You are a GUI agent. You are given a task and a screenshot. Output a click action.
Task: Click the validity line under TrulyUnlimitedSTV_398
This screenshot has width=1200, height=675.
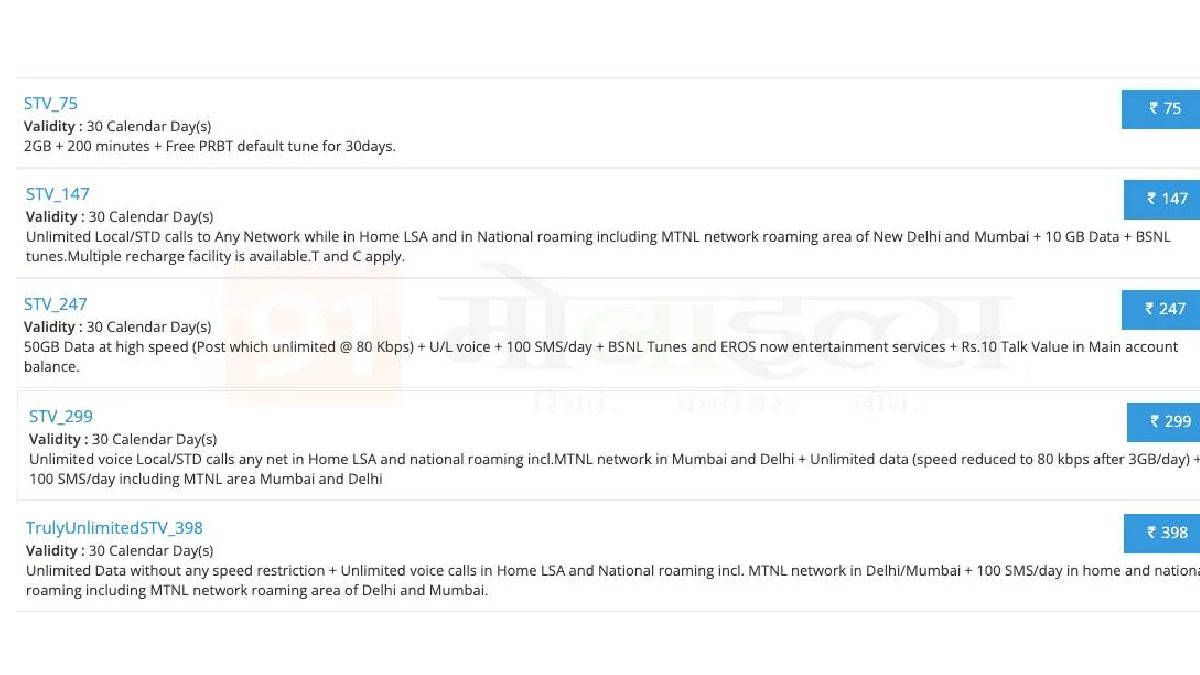click(x=120, y=551)
